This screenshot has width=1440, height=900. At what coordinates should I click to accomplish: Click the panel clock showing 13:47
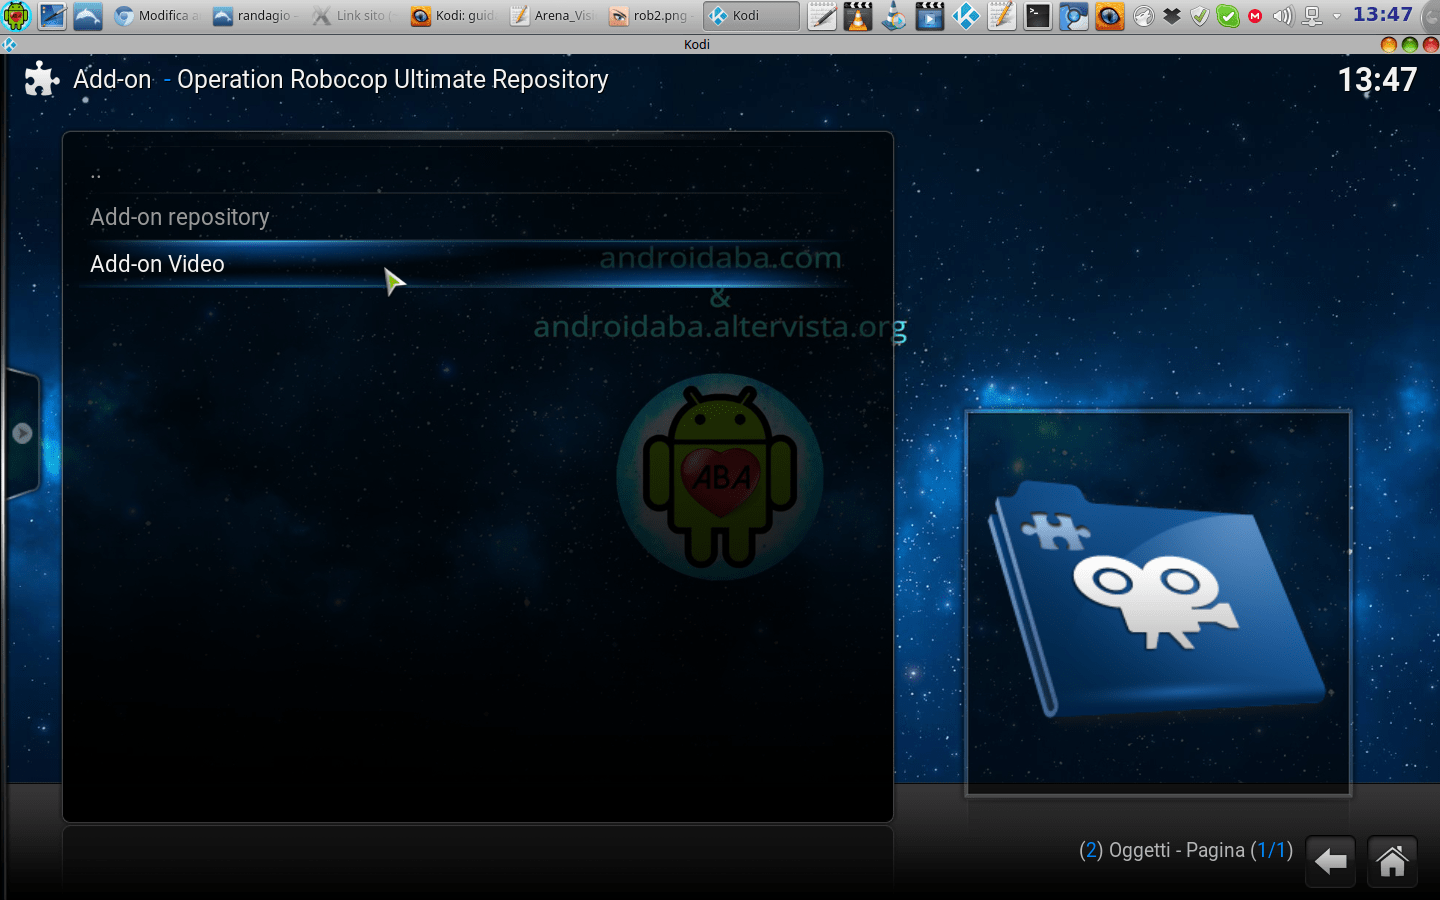tap(1383, 15)
